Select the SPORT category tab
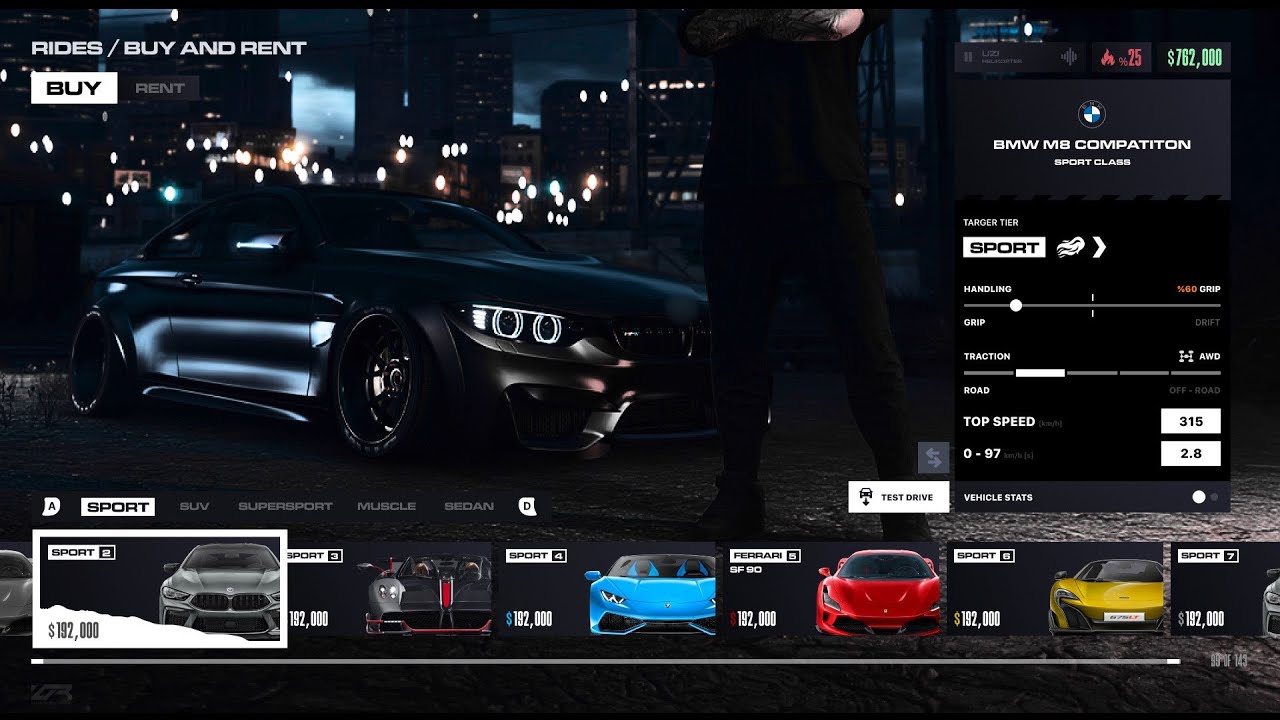 tap(118, 507)
